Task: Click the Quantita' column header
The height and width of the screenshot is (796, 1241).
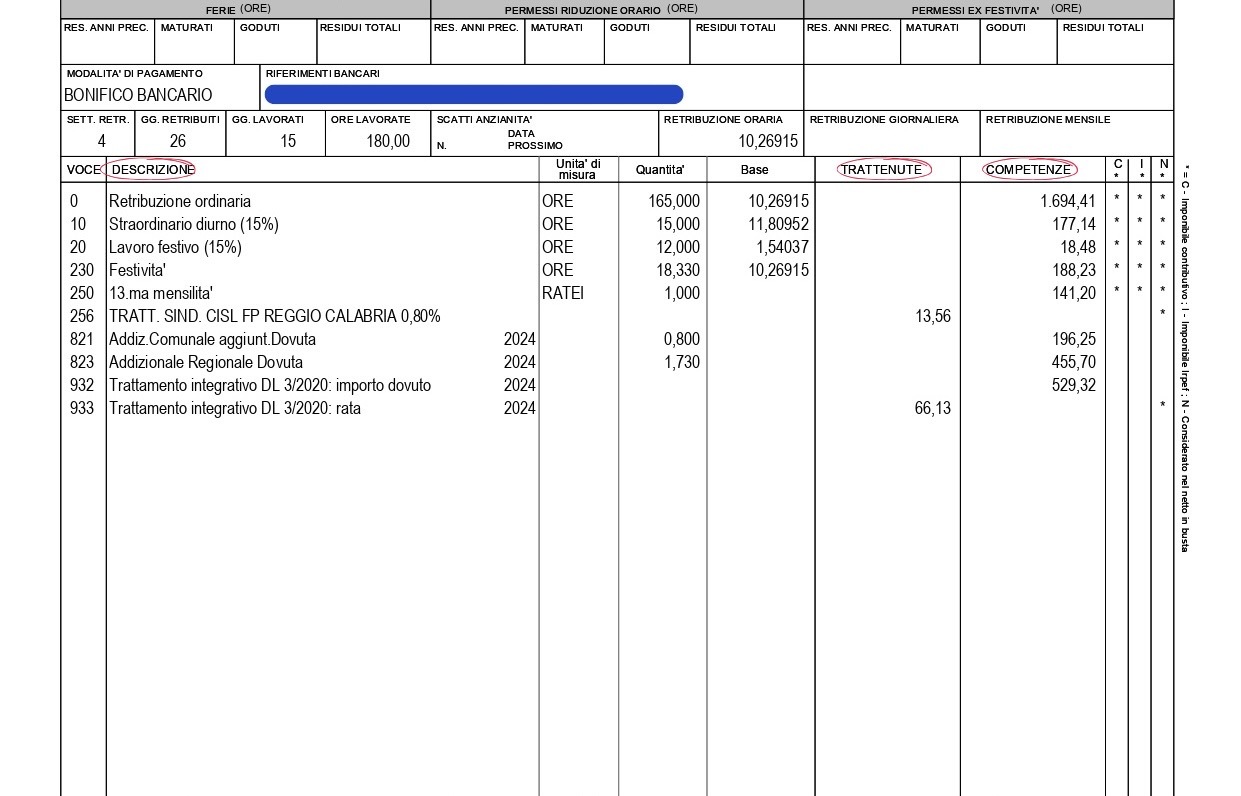Action: (x=661, y=170)
